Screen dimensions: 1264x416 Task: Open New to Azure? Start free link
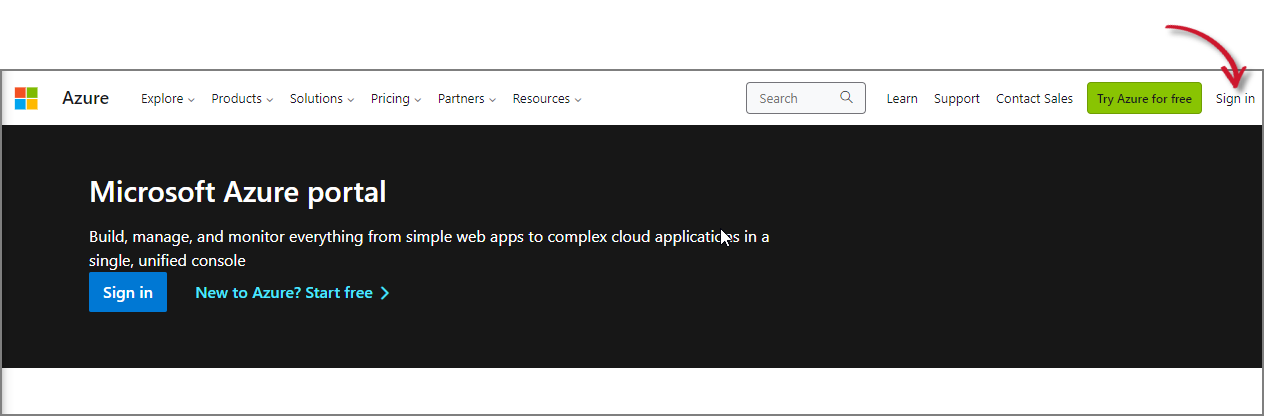[x=292, y=293]
